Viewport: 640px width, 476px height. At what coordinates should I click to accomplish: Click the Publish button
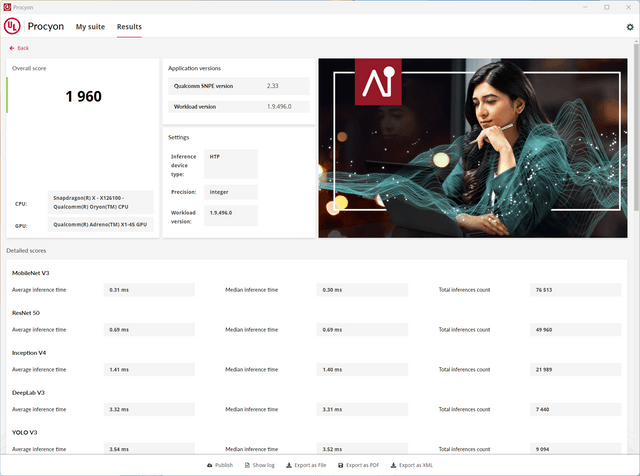click(220, 465)
